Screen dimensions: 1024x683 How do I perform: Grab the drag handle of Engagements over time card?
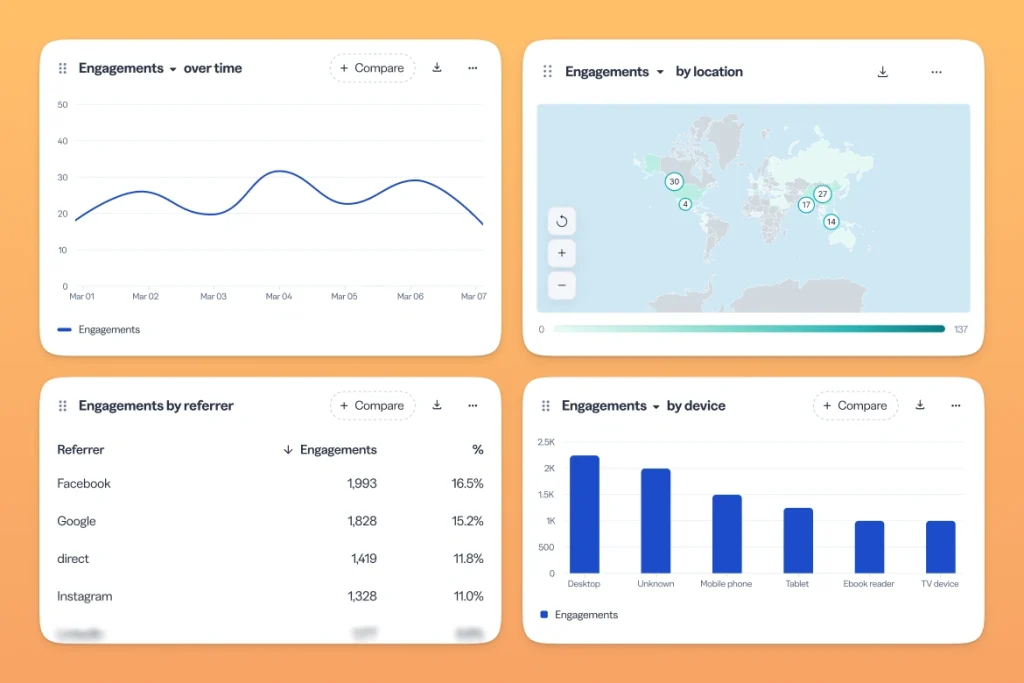click(63, 68)
